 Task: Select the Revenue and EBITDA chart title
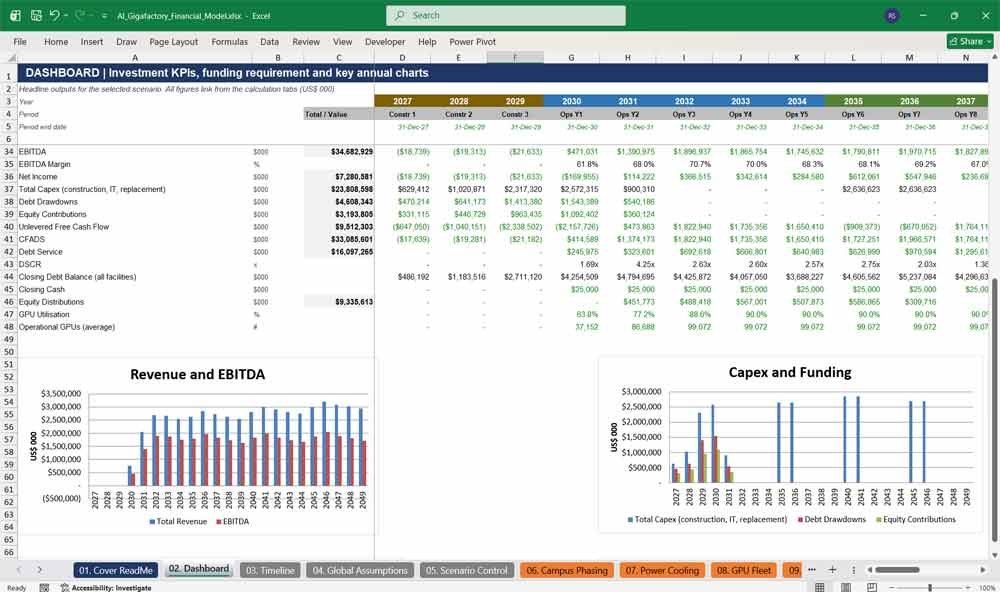click(x=197, y=374)
